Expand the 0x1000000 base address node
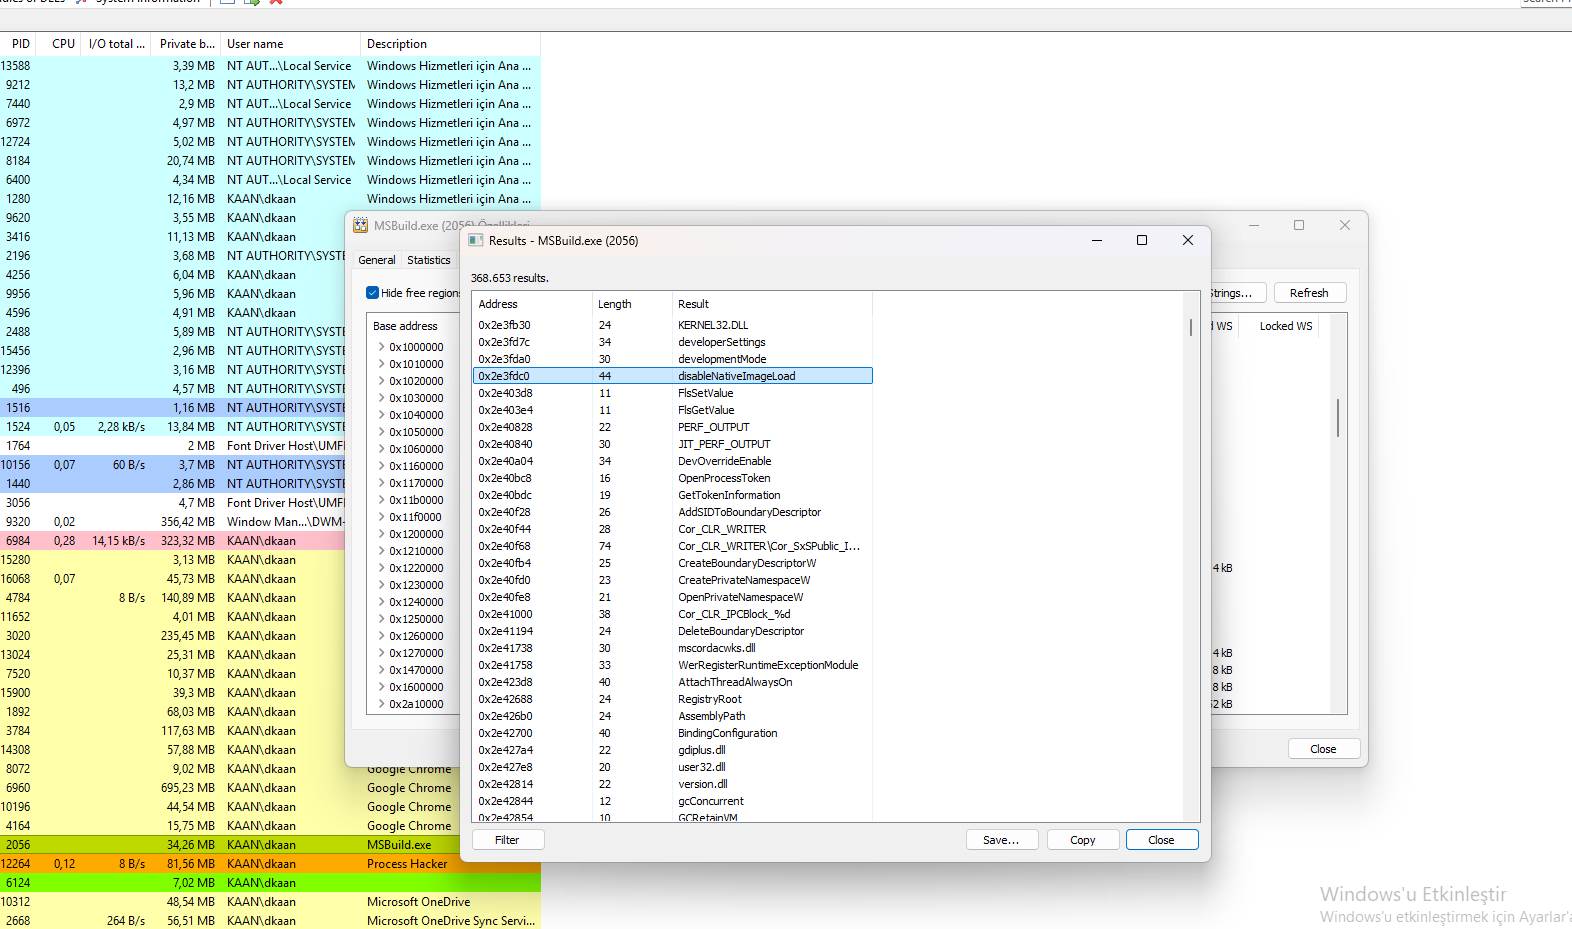This screenshot has height=929, width=1572. pyautogui.click(x=381, y=347)
